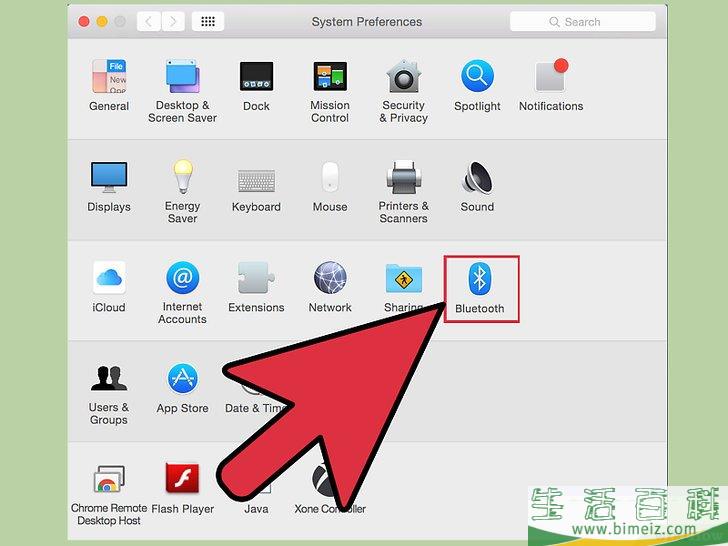Open Bluetooth preferences
The height and width of the screenshot is (546, 728).
coord(481,289)
